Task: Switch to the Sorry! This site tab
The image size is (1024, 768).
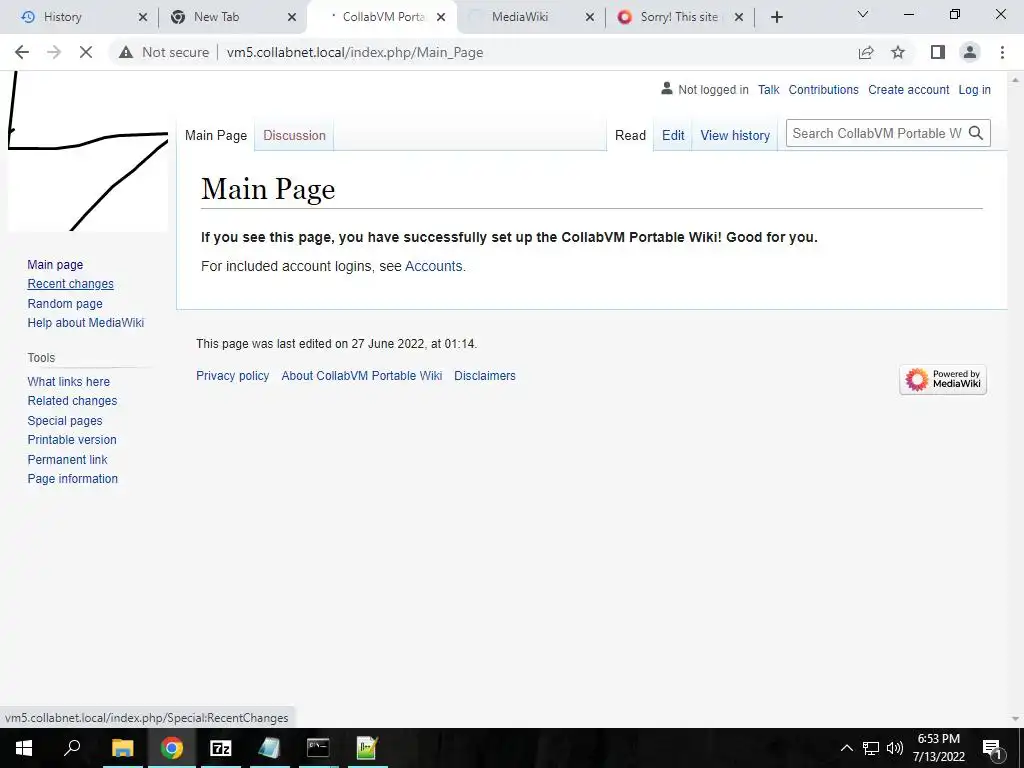Action: [x=679, y=17]
